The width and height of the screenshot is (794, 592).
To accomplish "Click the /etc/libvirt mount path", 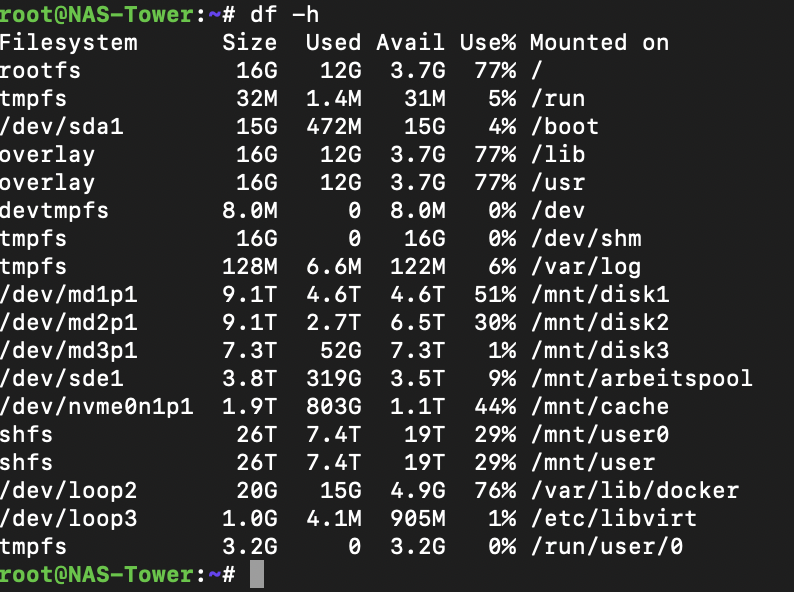I will [614, 519].
